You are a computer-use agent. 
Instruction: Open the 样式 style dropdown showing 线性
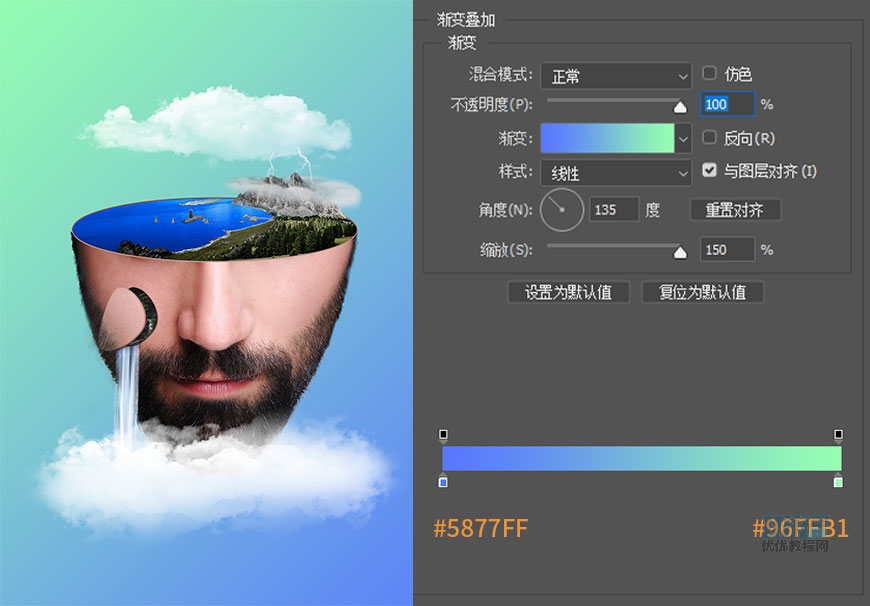pyautogui.click(x=616, y=173)
